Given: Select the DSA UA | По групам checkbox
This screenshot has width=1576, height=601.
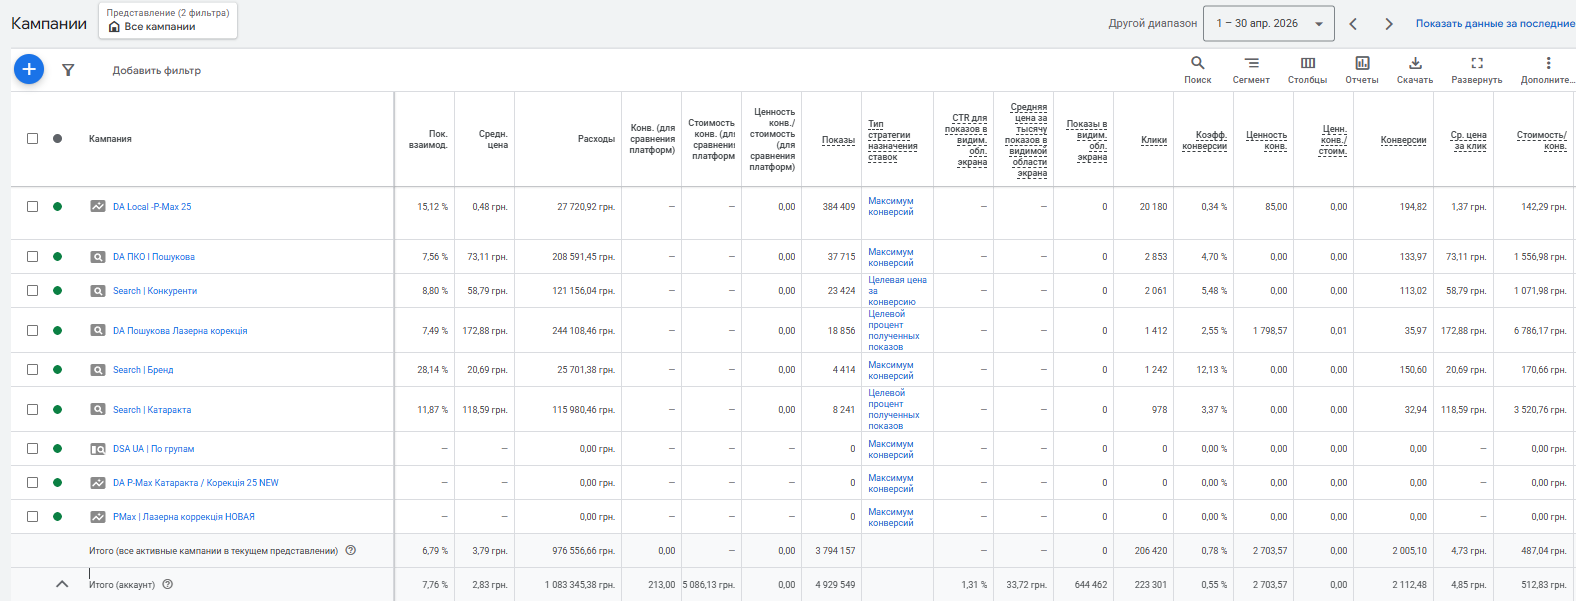Looking at the screenshot, I should [x=32, y=449].
